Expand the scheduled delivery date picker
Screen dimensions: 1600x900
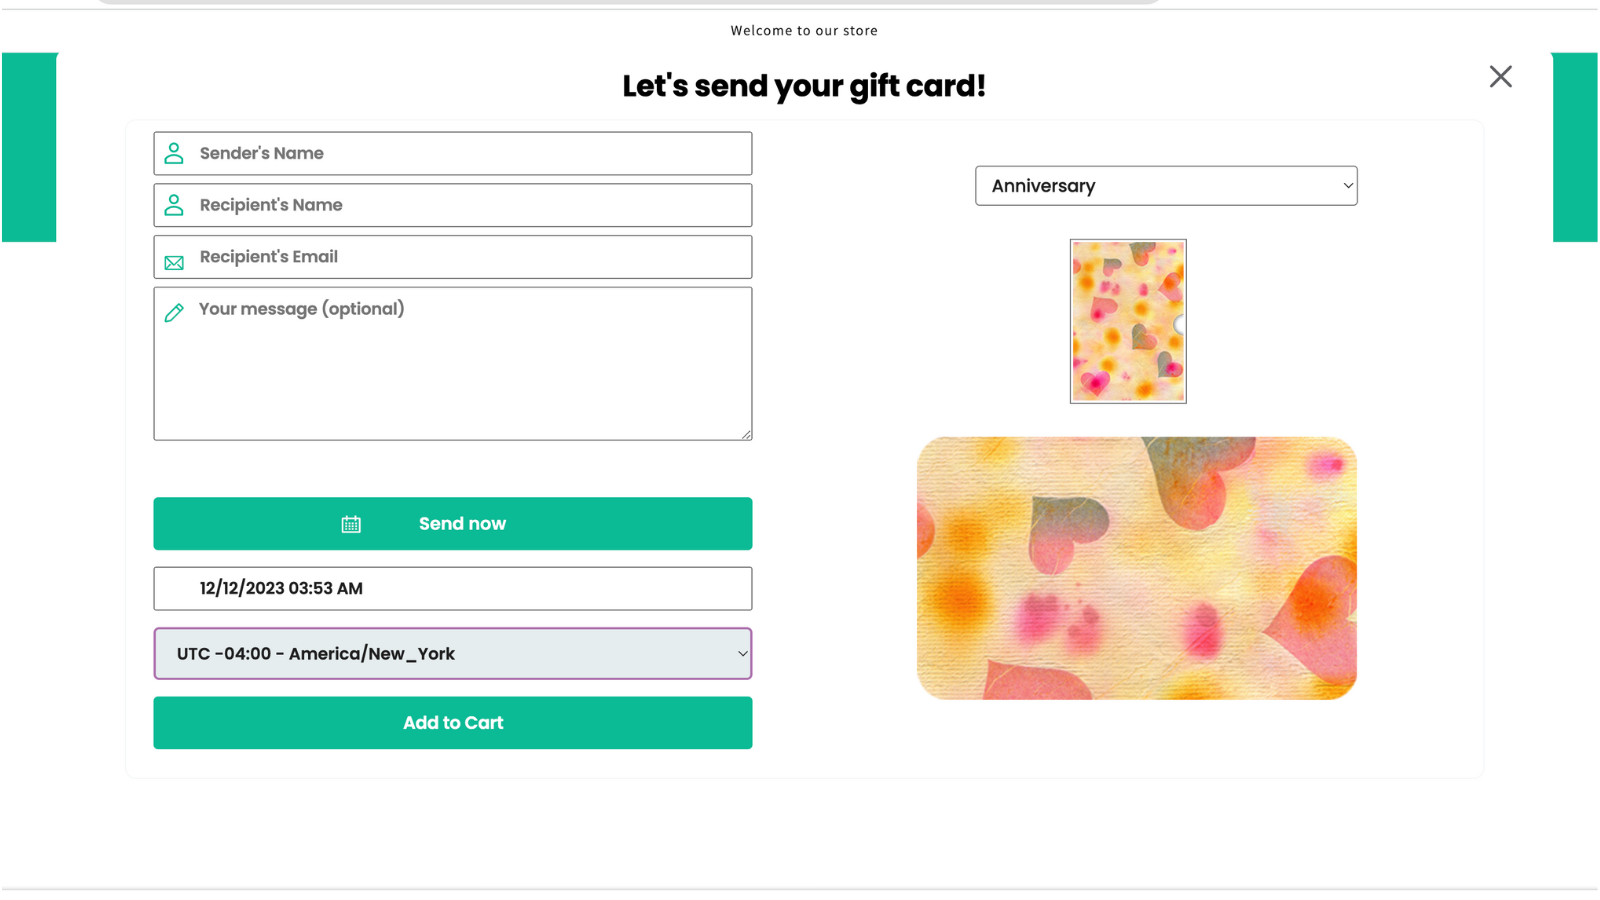452,588
